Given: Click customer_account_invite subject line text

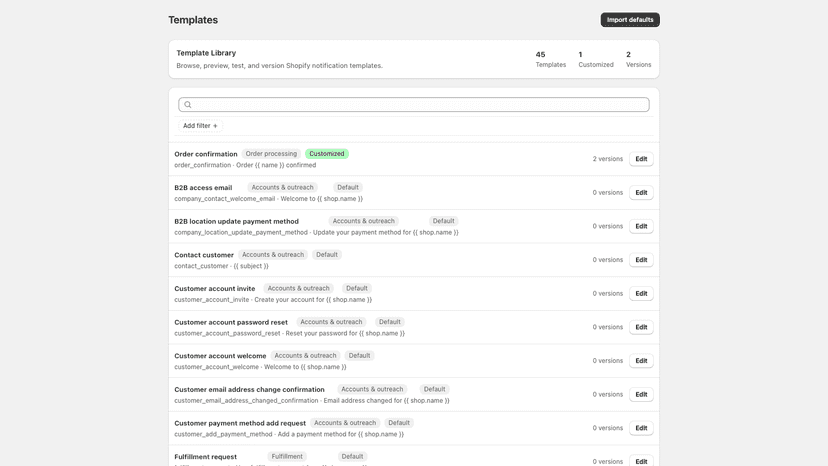Looking at the screenshot, I should 273,300.
